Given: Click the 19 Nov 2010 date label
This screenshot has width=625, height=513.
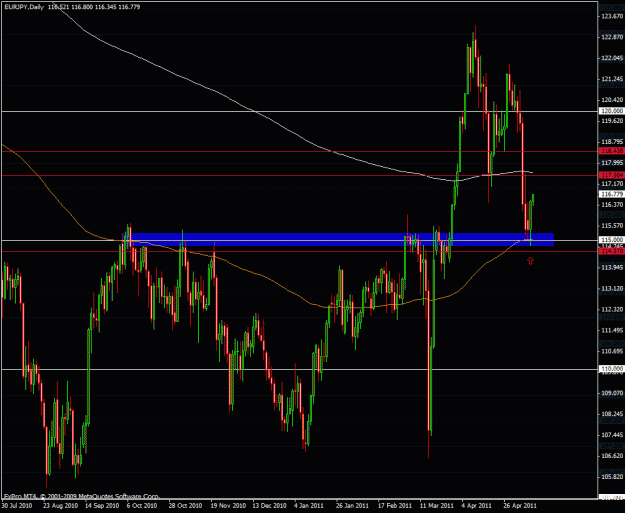Looking at the screenshot, I should (x=228, y=506).
